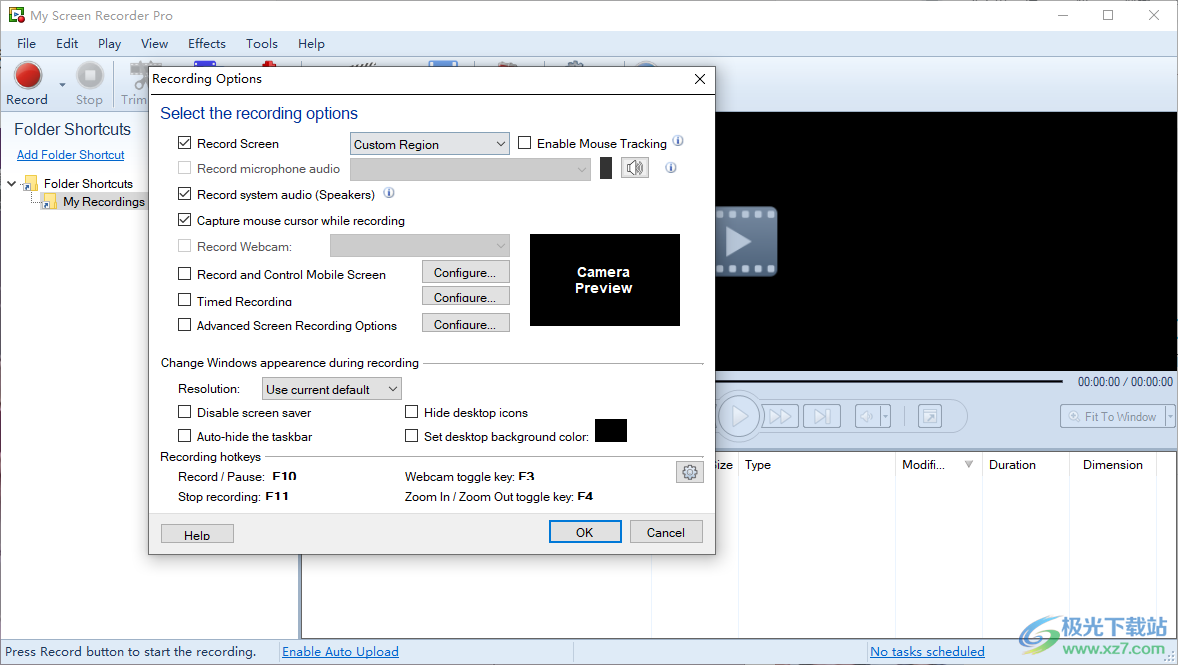Click the Stop recording icon
The height and width of the screenshot is (665, 1178).
89,76
